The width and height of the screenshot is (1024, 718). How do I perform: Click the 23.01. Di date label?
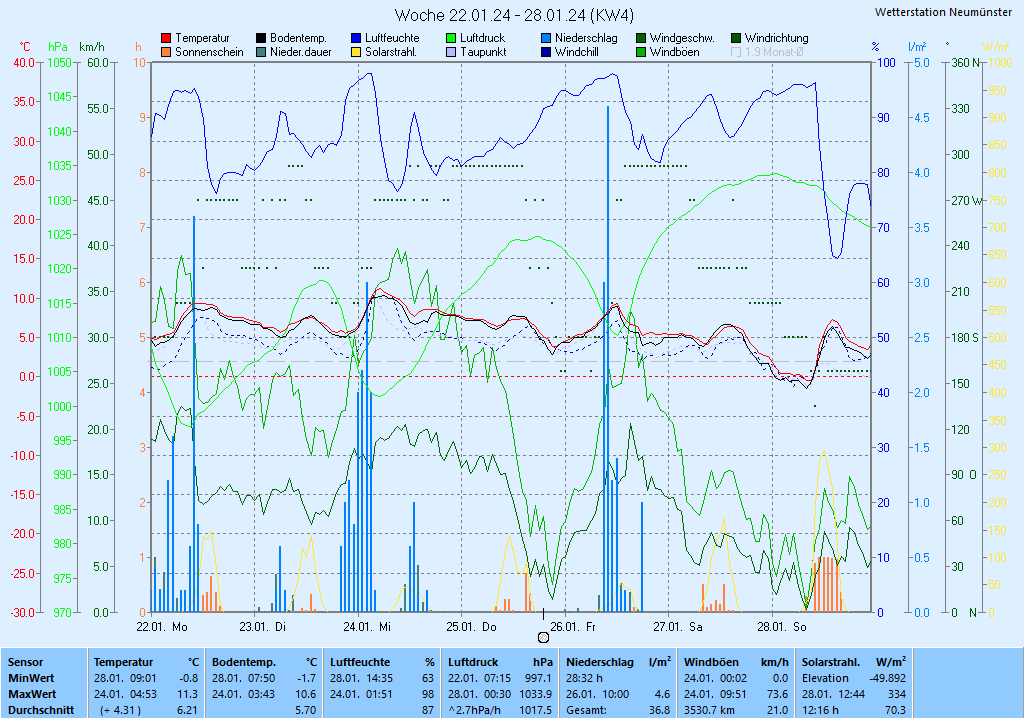263,627
